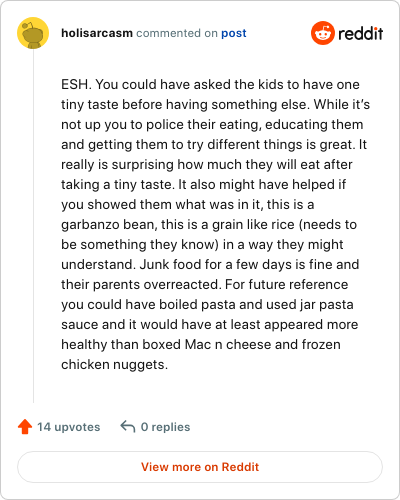The width and height of the screenshot is (400, 500).
Task: Click the "their parents overreacted" text
Action: tap(141, 285)
